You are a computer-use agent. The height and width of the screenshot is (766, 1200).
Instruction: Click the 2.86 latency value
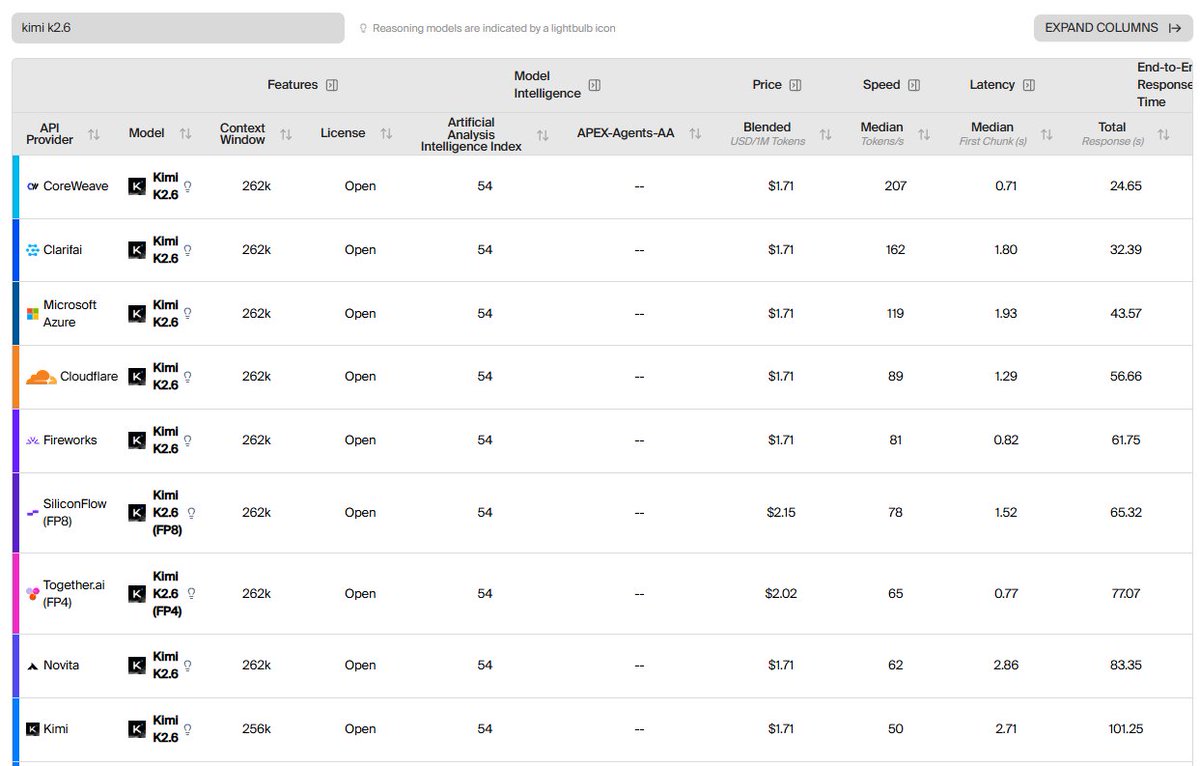(x=1006, y=666)
